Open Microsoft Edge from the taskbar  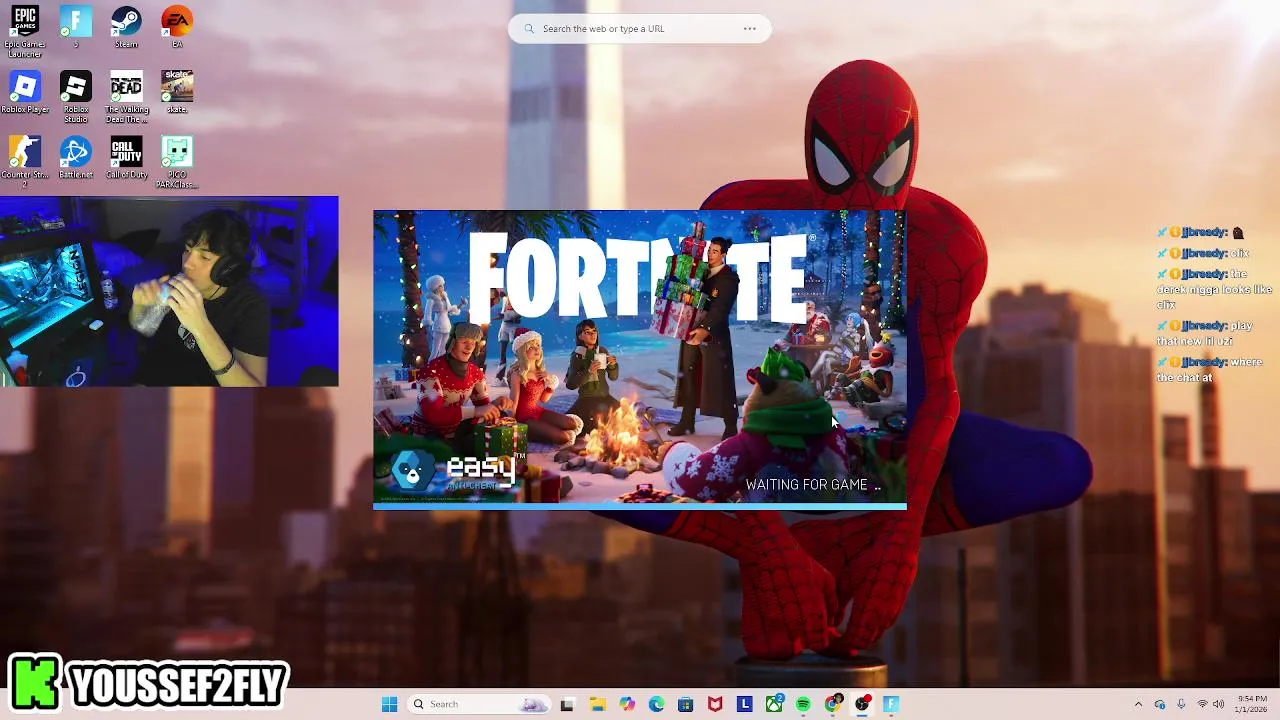[x=656, y=704]
